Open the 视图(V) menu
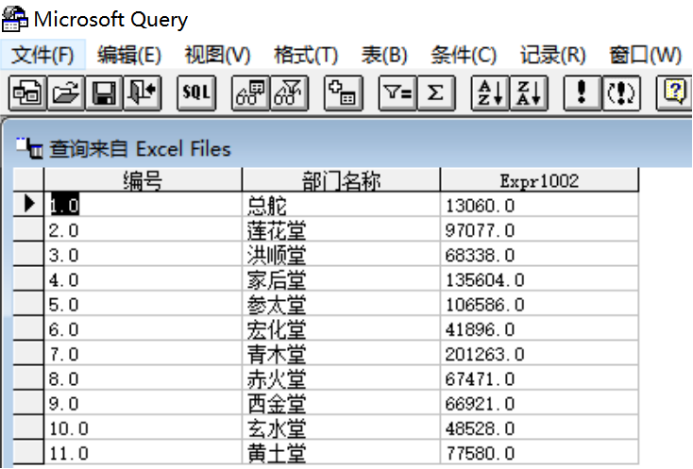 tap(217, 55)
